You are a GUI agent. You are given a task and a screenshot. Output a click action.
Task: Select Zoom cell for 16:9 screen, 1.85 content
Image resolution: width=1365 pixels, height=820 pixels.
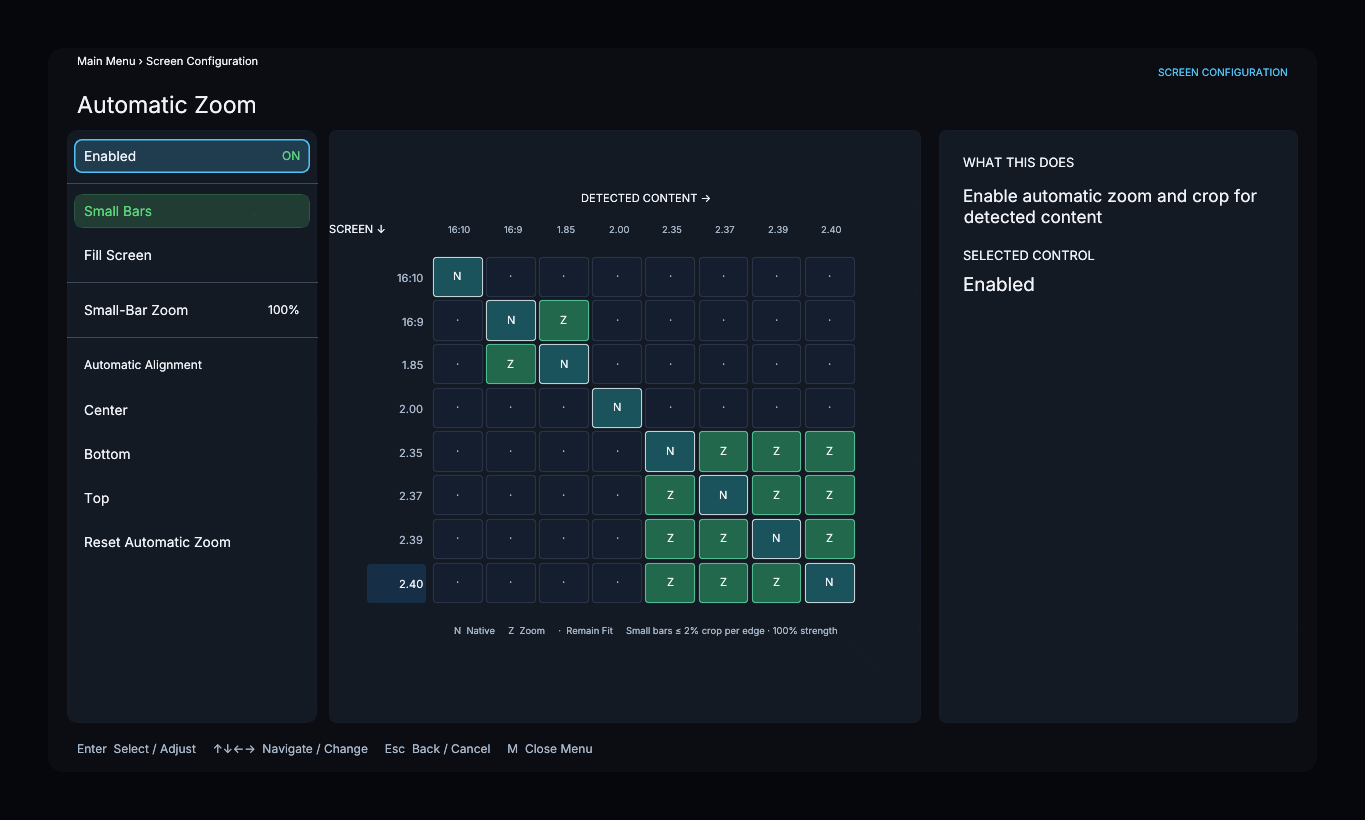[x=564, y=321]
